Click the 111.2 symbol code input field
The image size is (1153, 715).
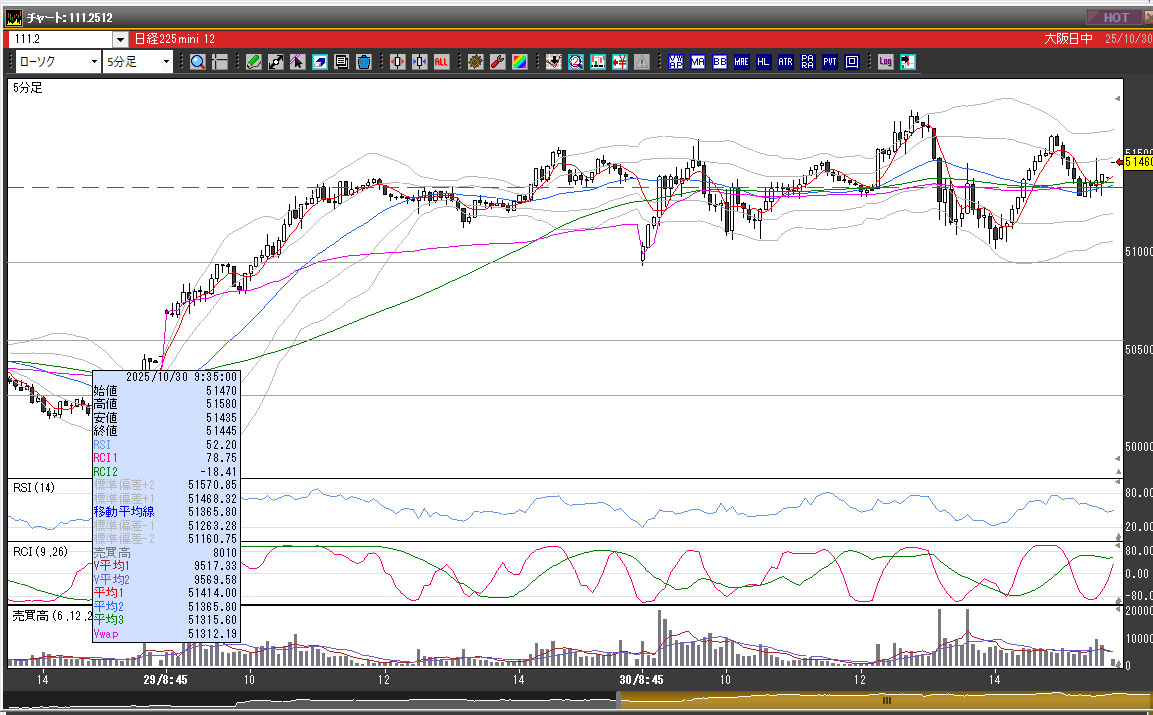(60, 39)
